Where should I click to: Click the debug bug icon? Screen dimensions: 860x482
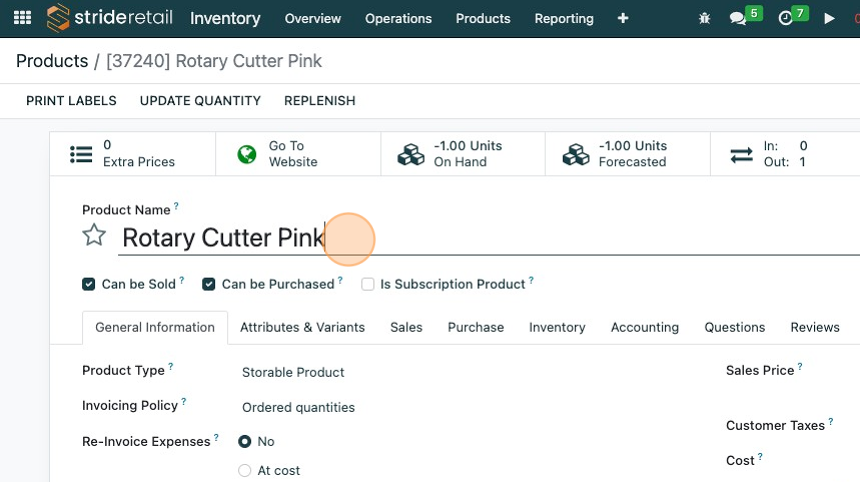pos(705,18)
